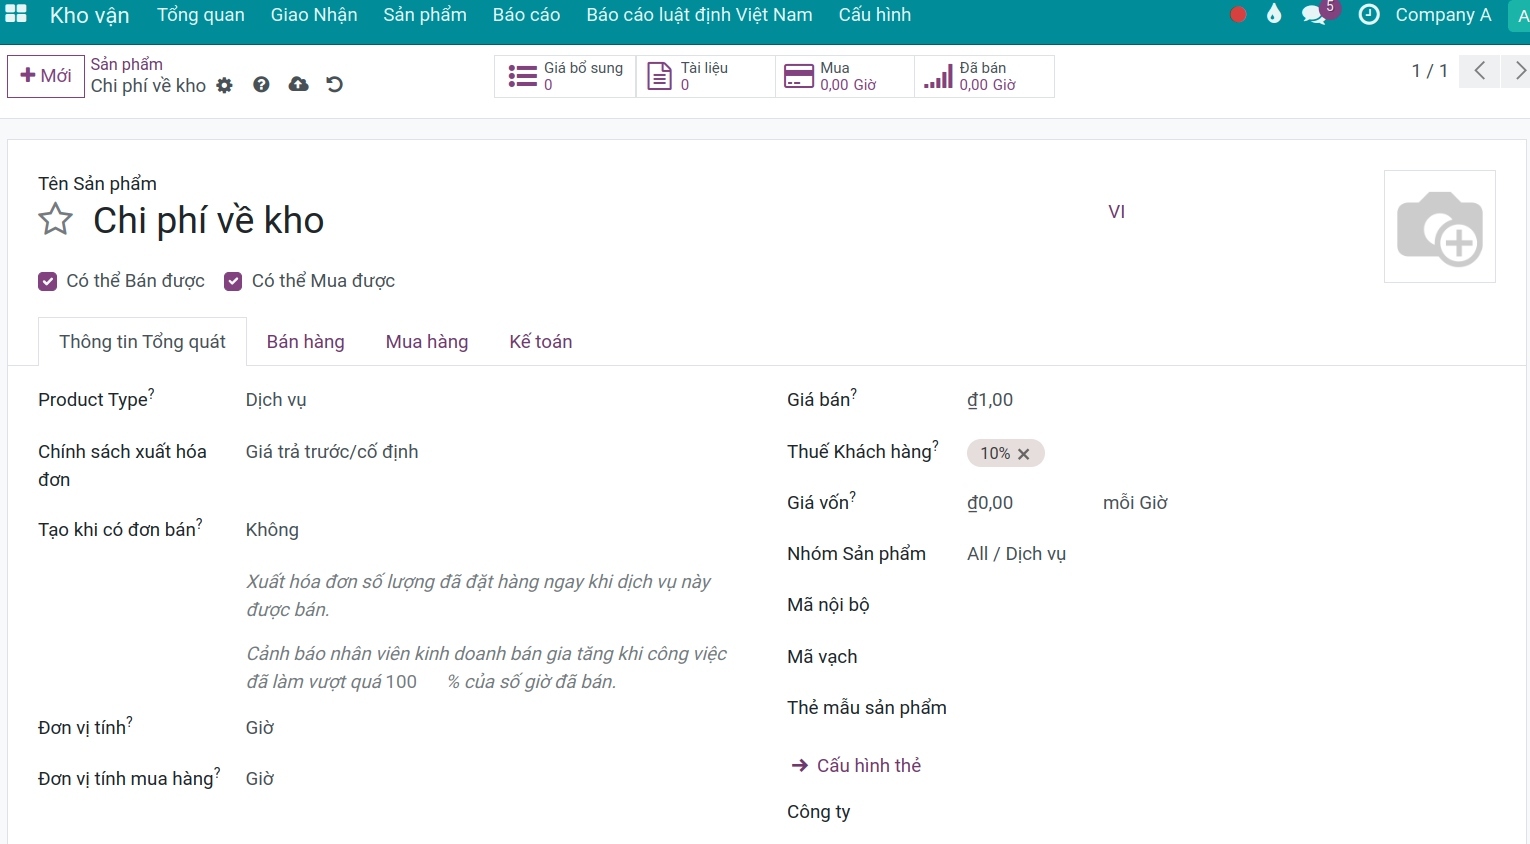This screenshot has width=1530, height=844.
Task: Click the droplet icon in top bar
Action: (1273, 14)
